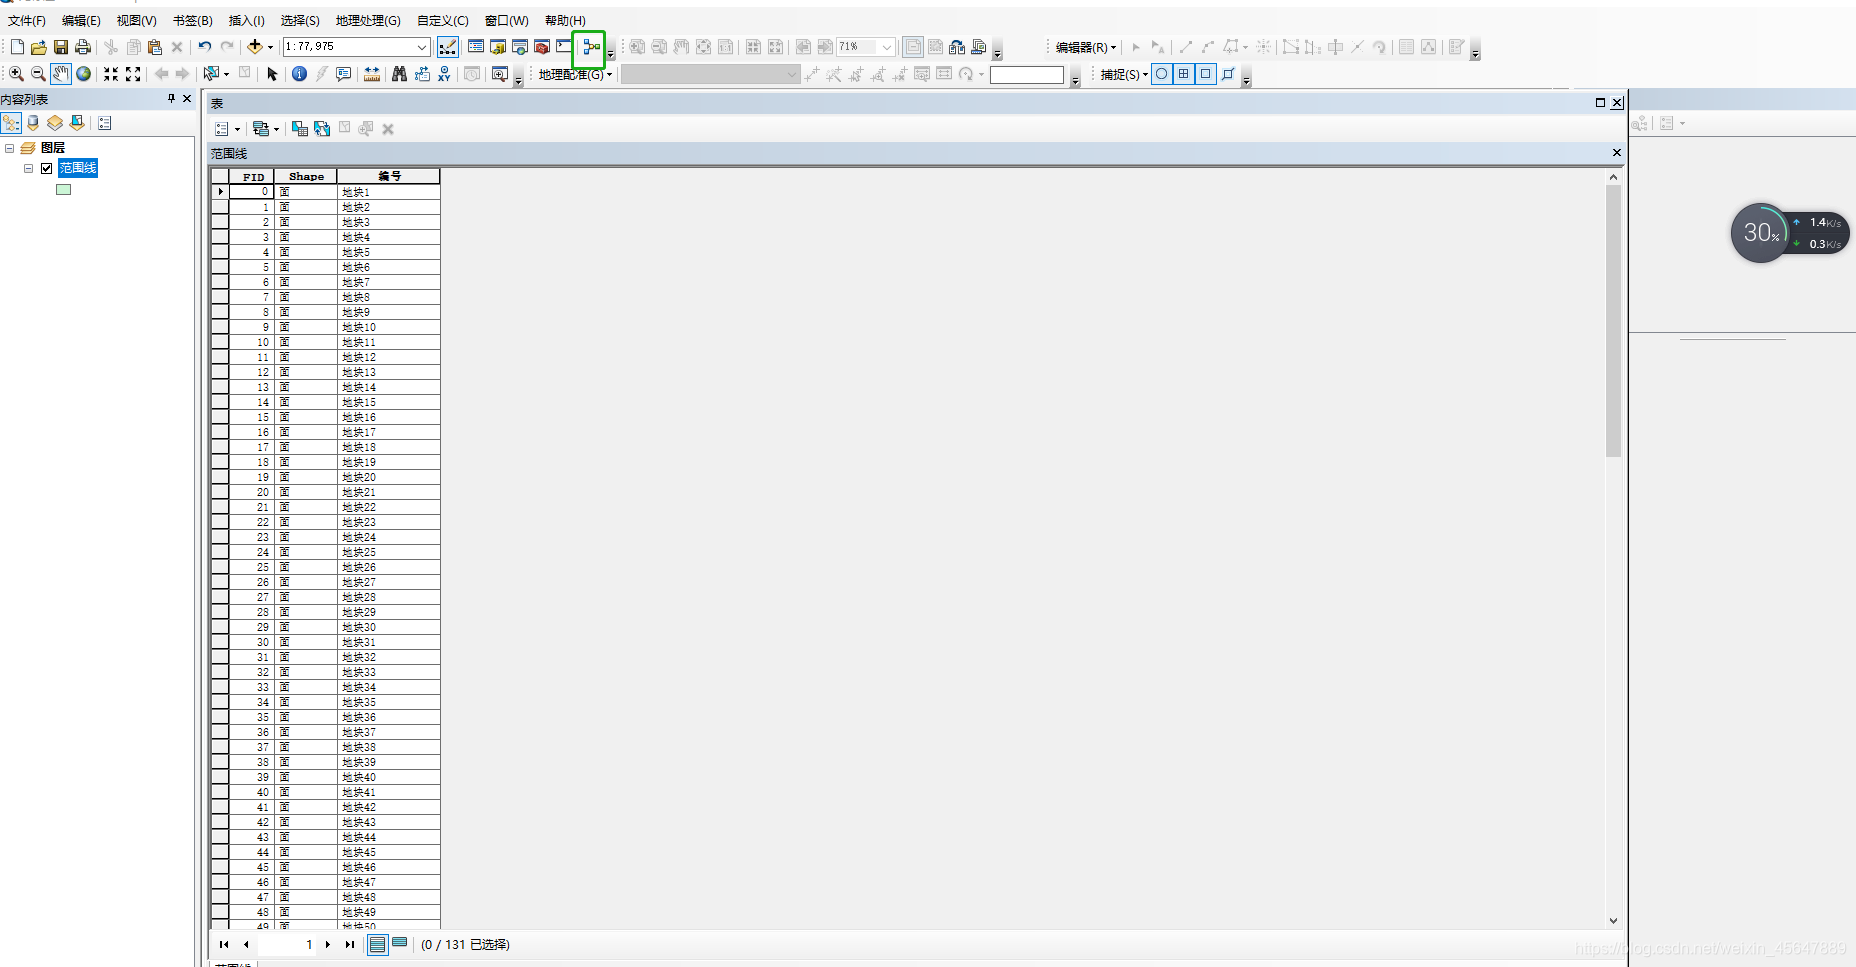Open the layout zoom 71% dropdown
Screen dimensions: 1856x967
pyautogui.click(x=887, y=47)
